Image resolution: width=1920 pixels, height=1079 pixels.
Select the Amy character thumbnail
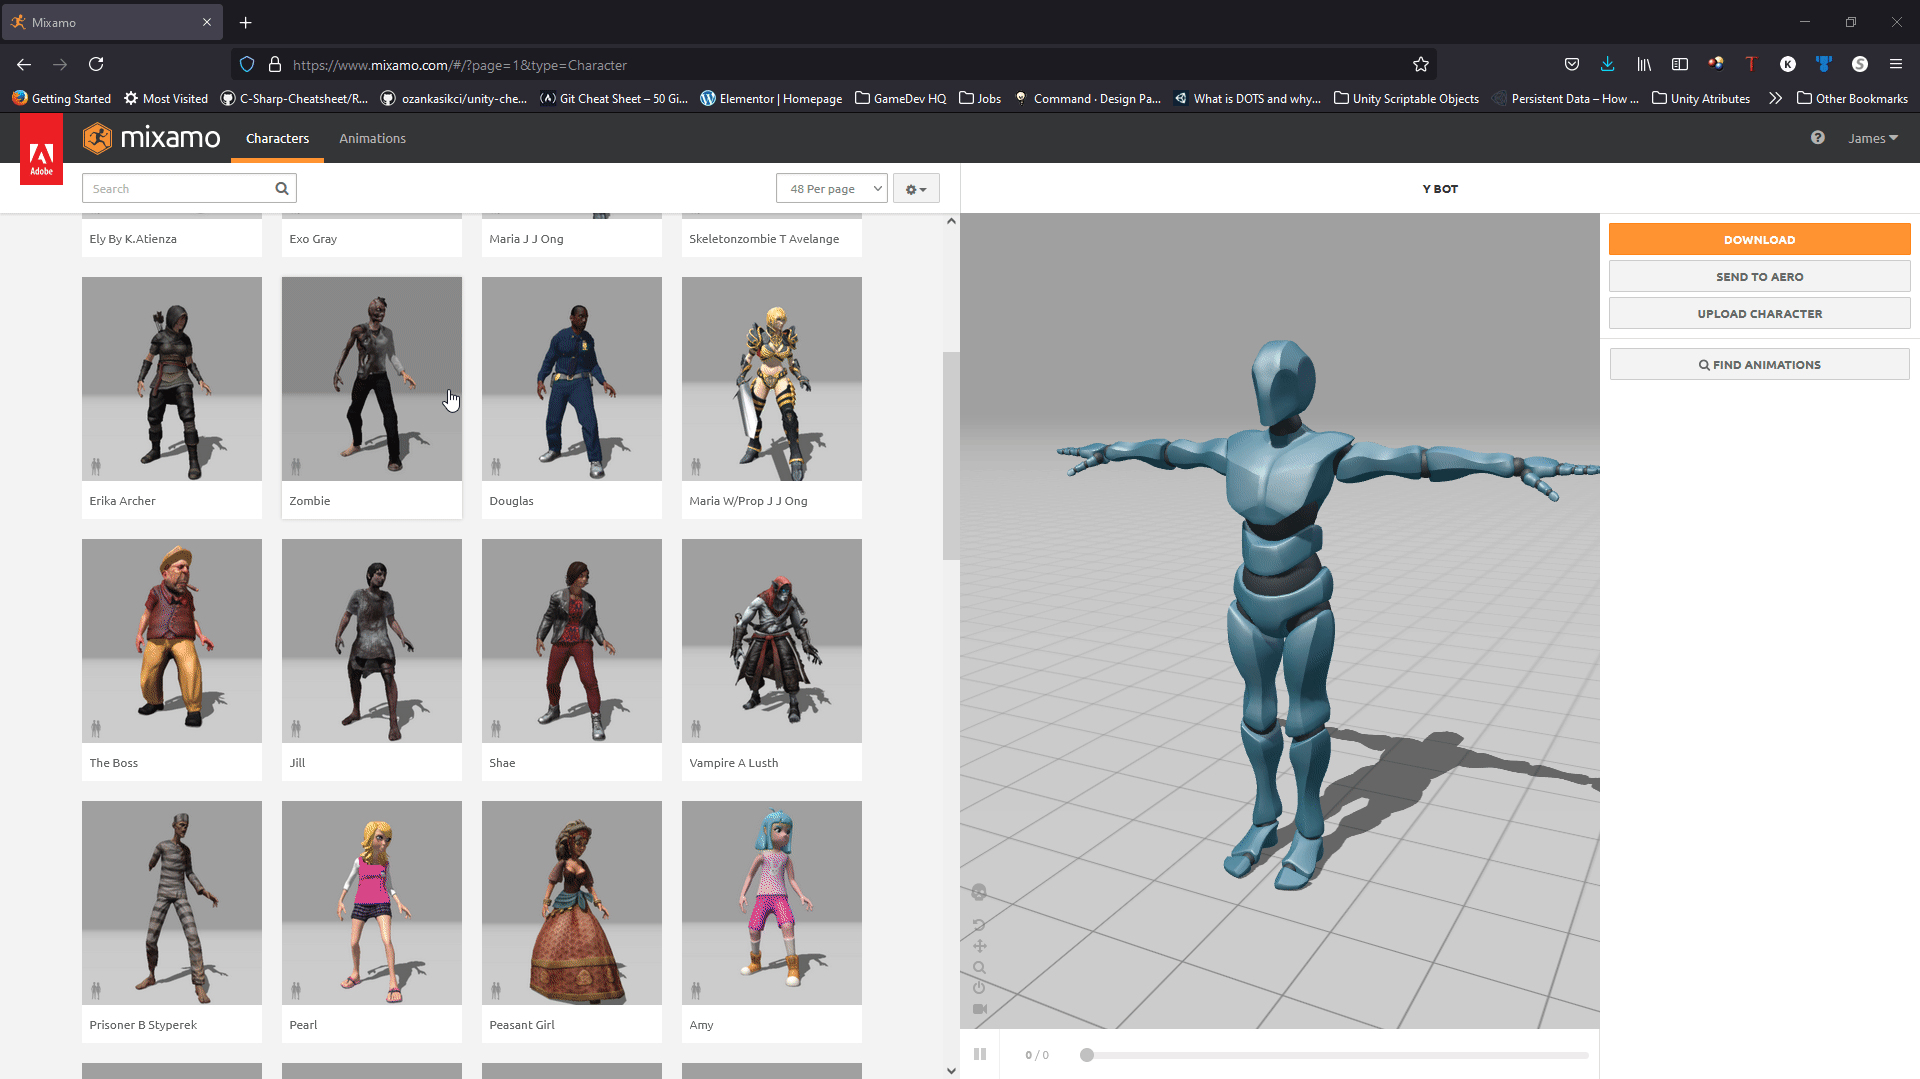[772, 903]
